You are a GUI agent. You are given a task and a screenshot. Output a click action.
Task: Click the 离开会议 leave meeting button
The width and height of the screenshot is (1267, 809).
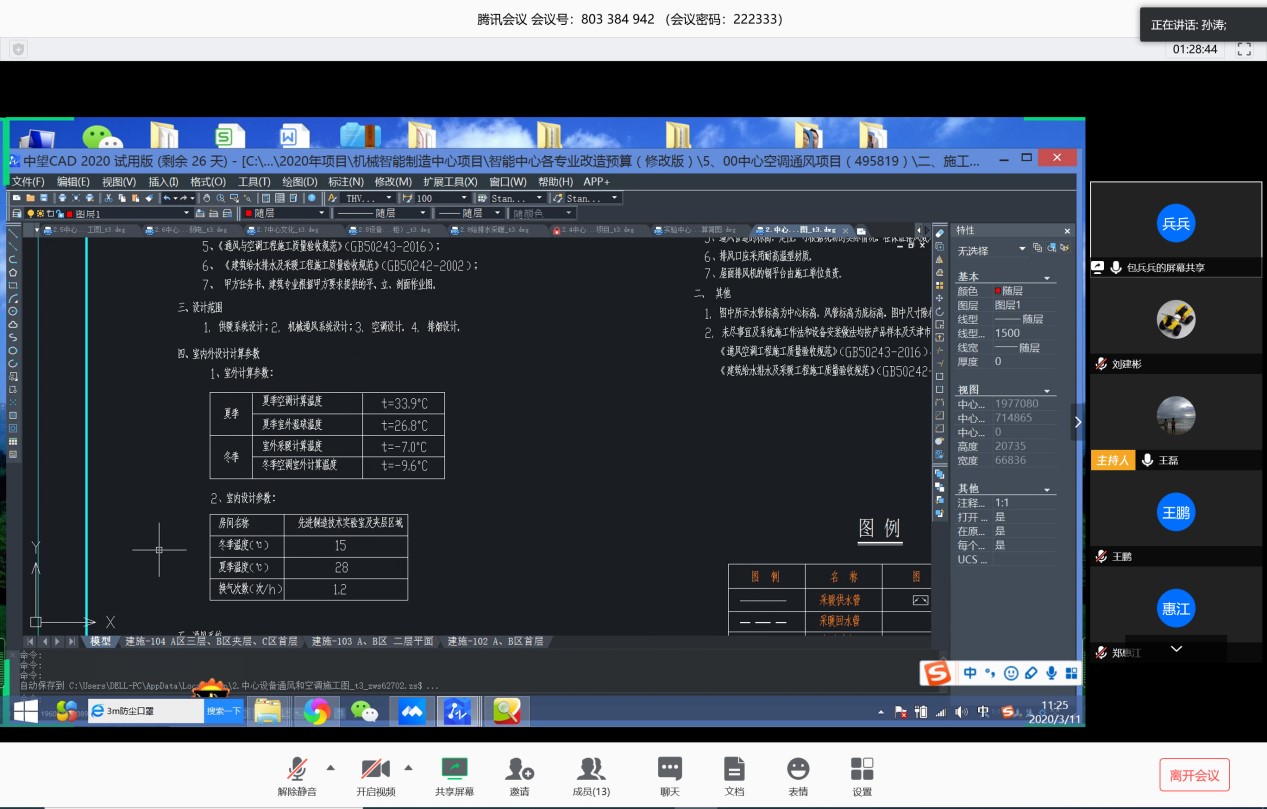coord(1194,775)
